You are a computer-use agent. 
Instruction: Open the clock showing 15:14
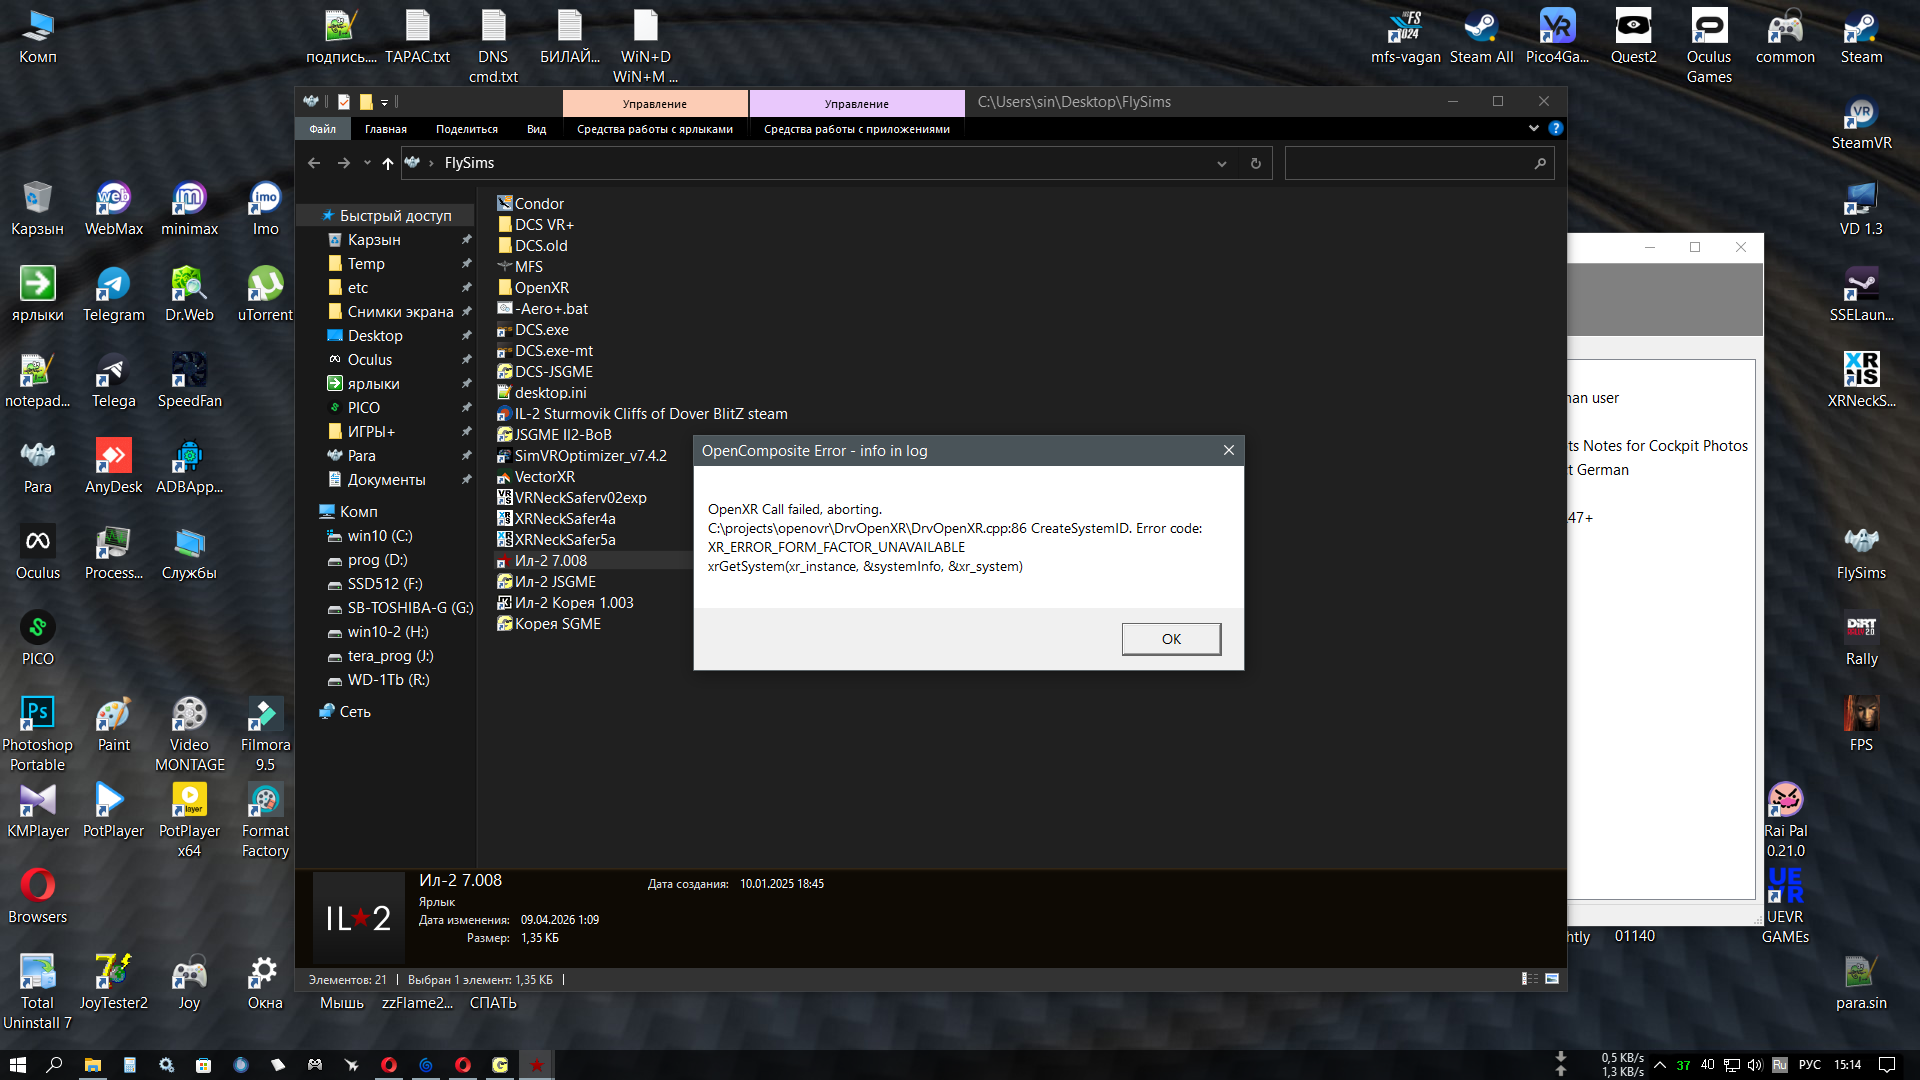1848,1065
